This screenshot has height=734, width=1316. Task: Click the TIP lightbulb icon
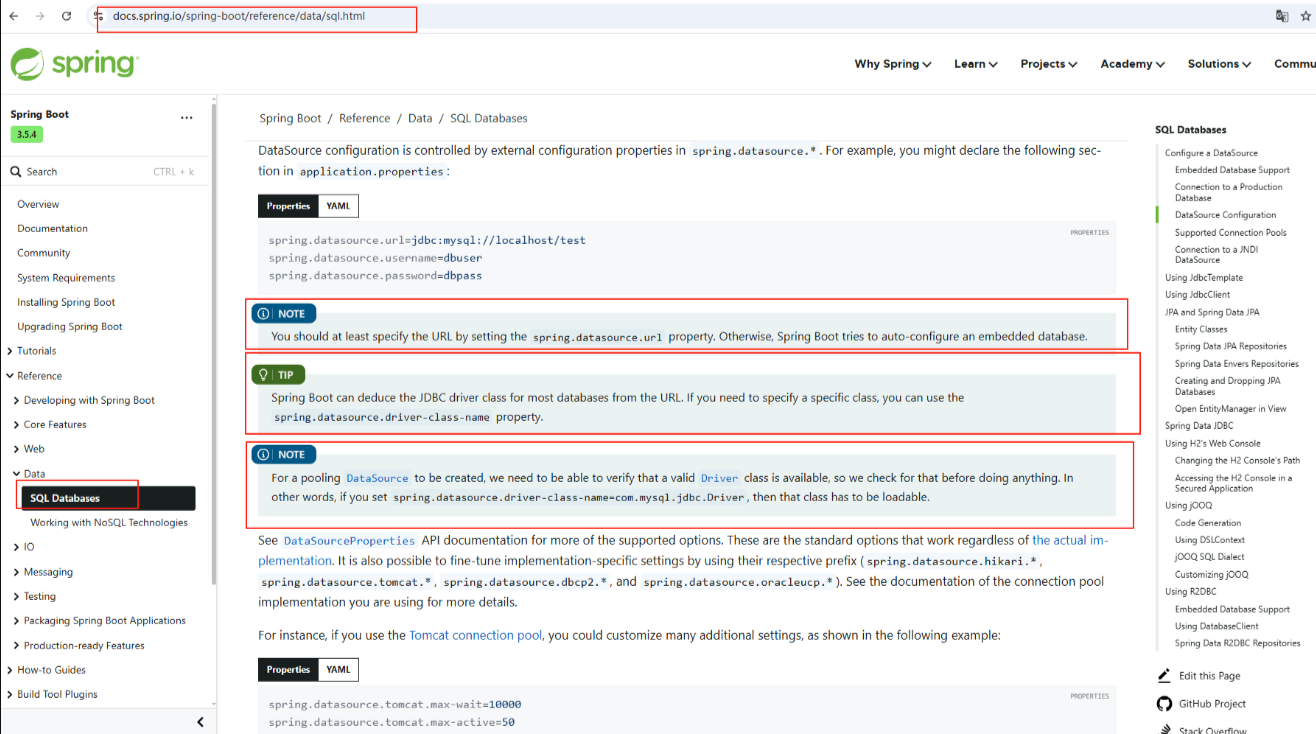(264, 375)
